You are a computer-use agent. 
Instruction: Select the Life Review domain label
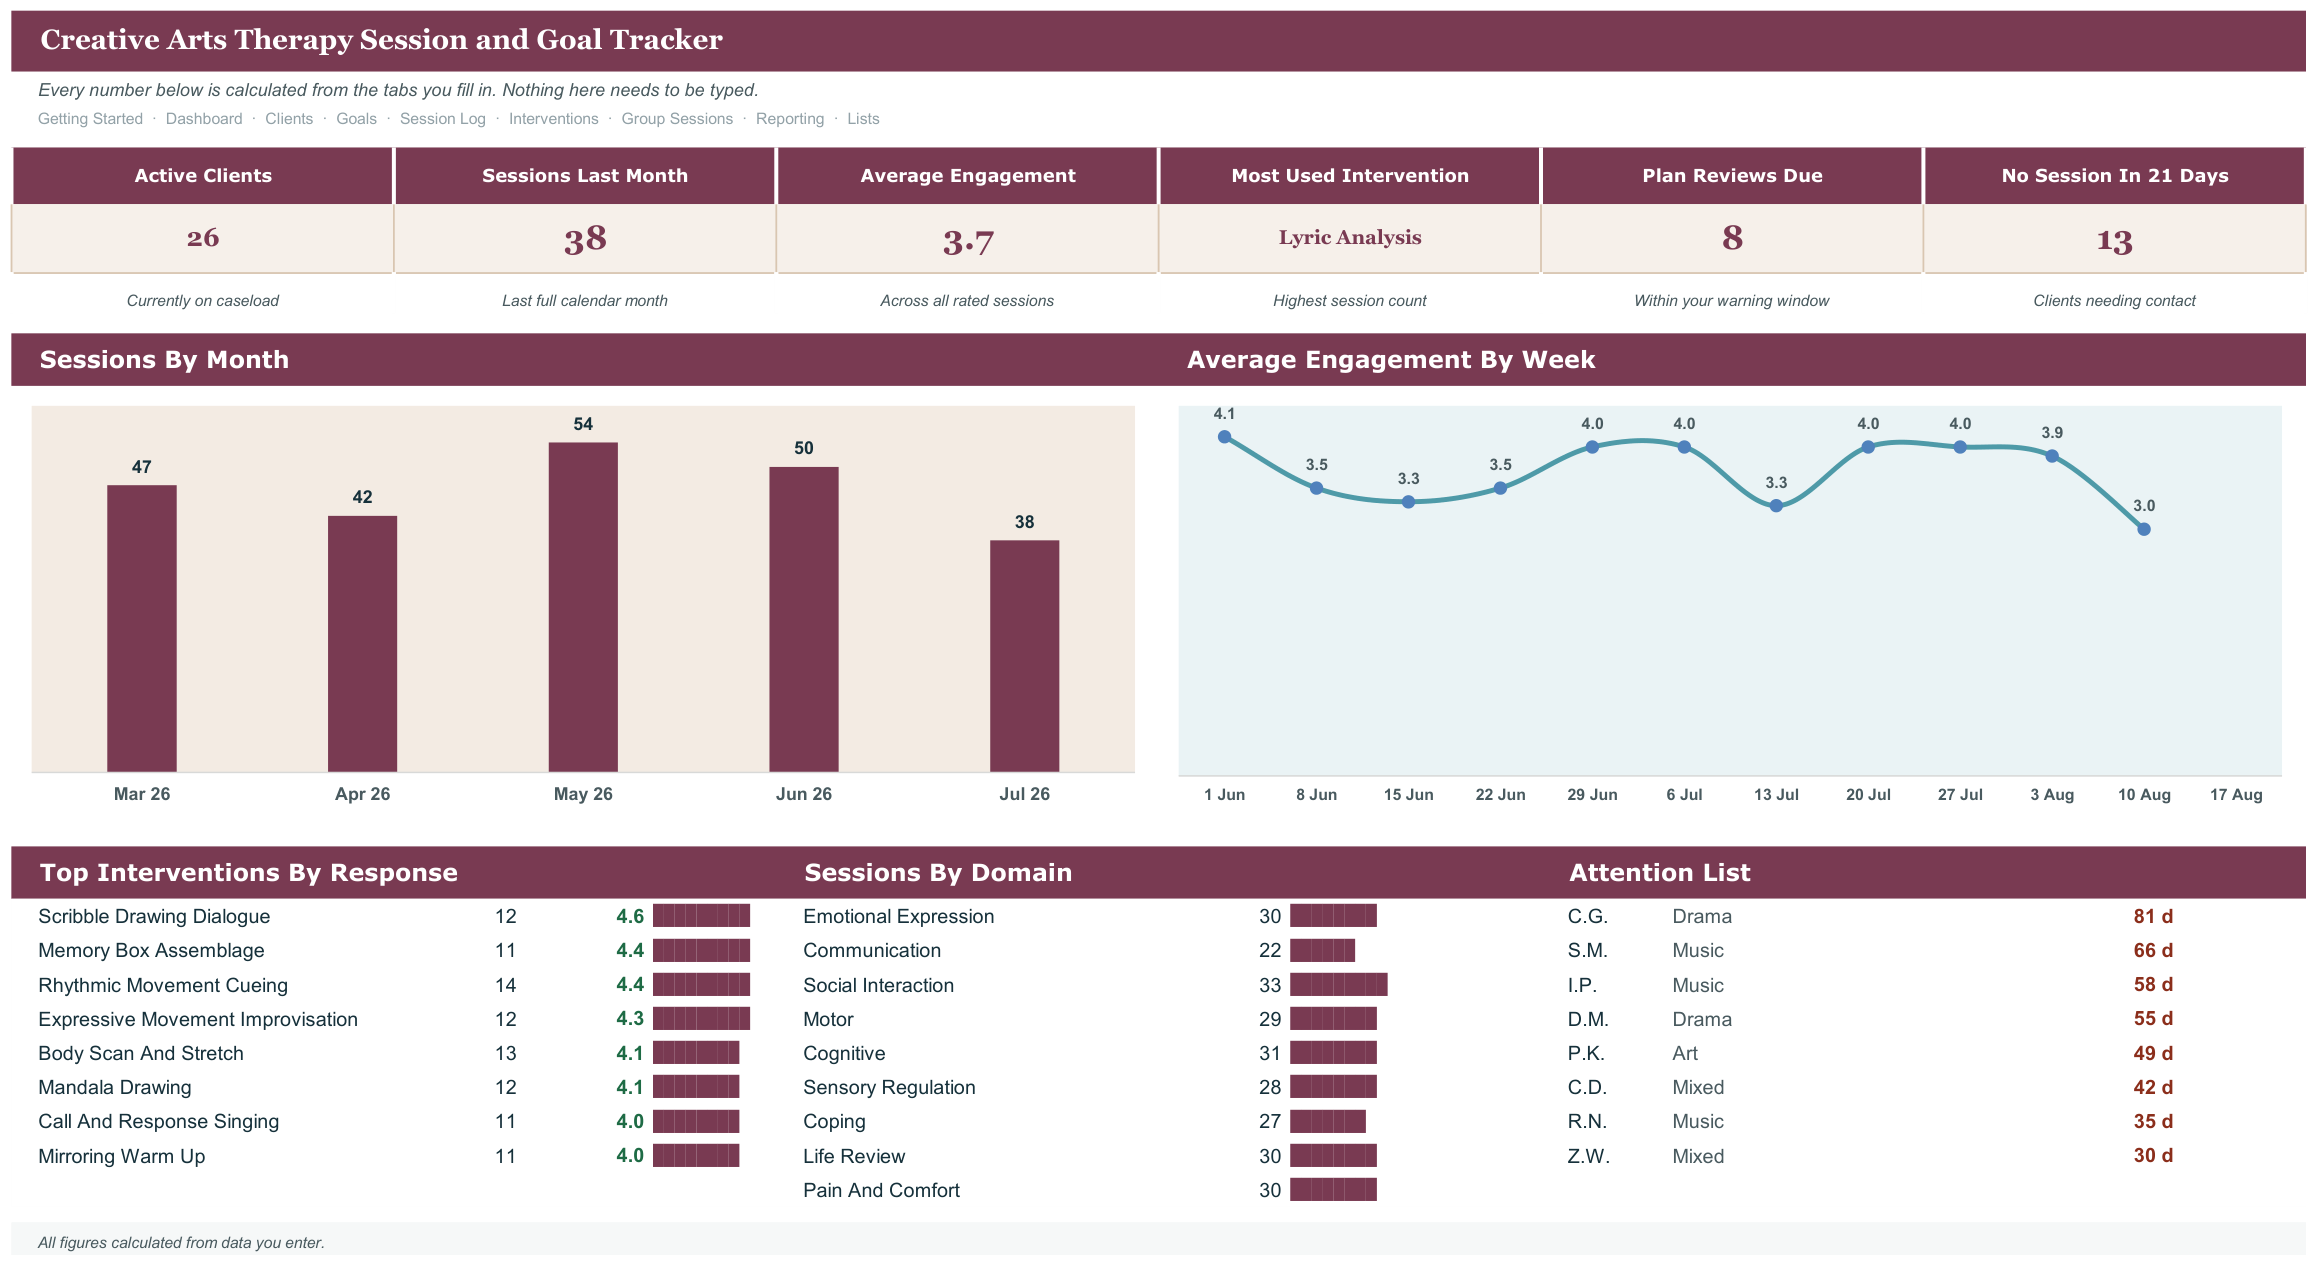854,1156
